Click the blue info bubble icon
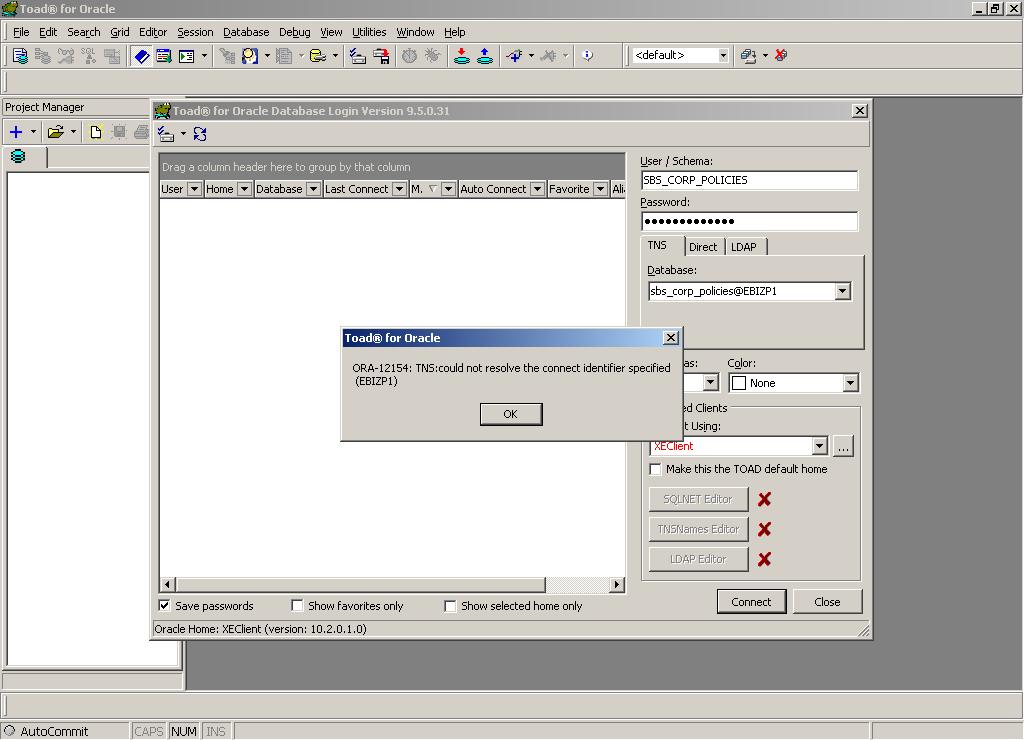 click(588, 56)
